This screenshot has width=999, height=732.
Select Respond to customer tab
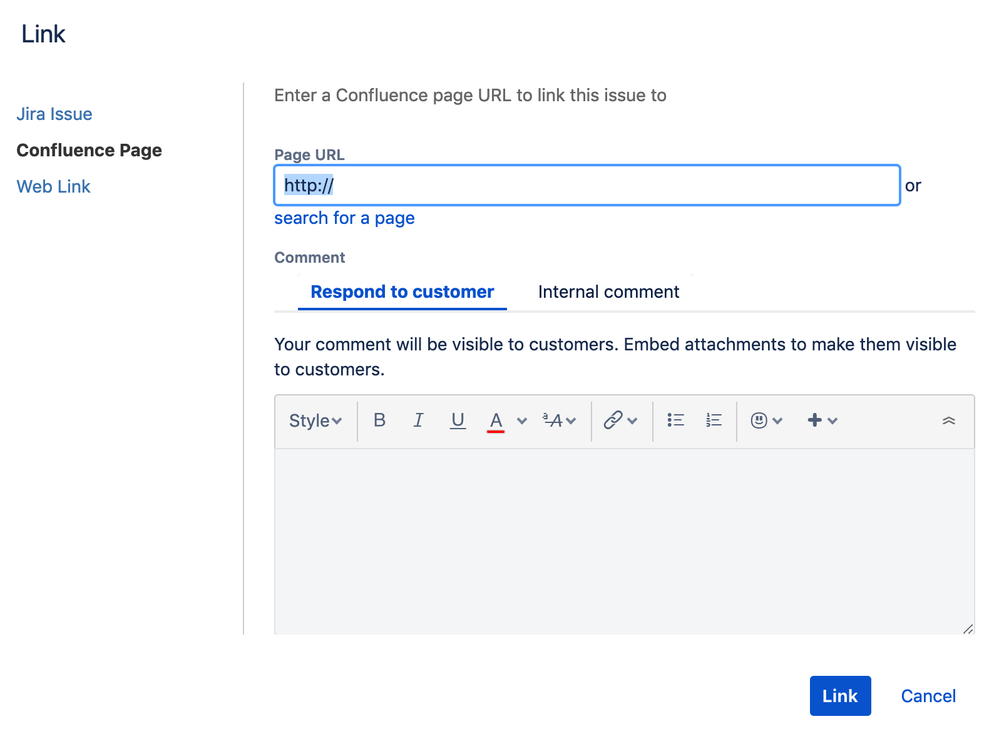point(402,292)
